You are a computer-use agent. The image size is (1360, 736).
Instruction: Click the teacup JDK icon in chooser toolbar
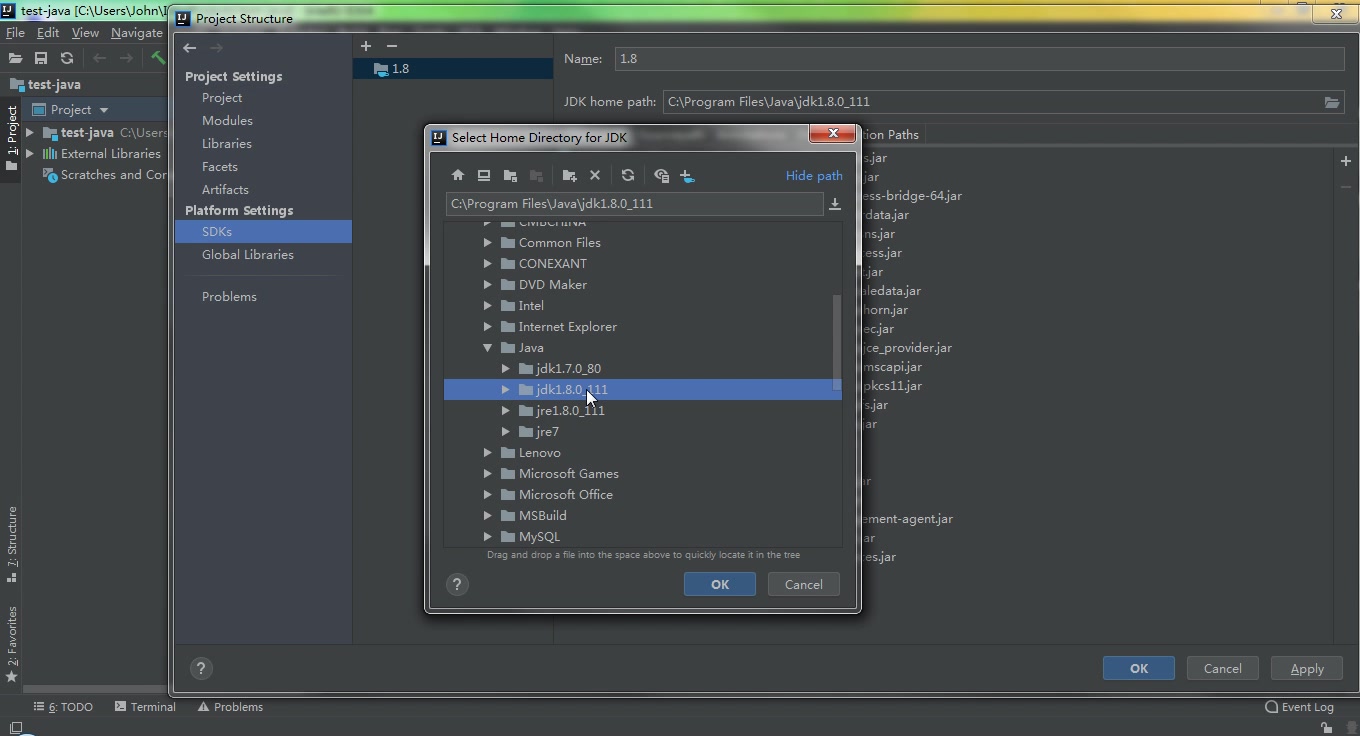[687, 176]
